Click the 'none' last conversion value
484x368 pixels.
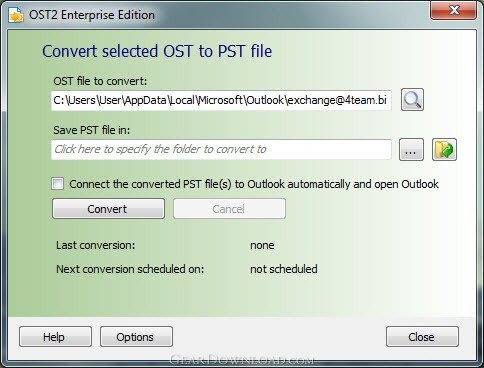pyautogui.click(x=262, y=245)
